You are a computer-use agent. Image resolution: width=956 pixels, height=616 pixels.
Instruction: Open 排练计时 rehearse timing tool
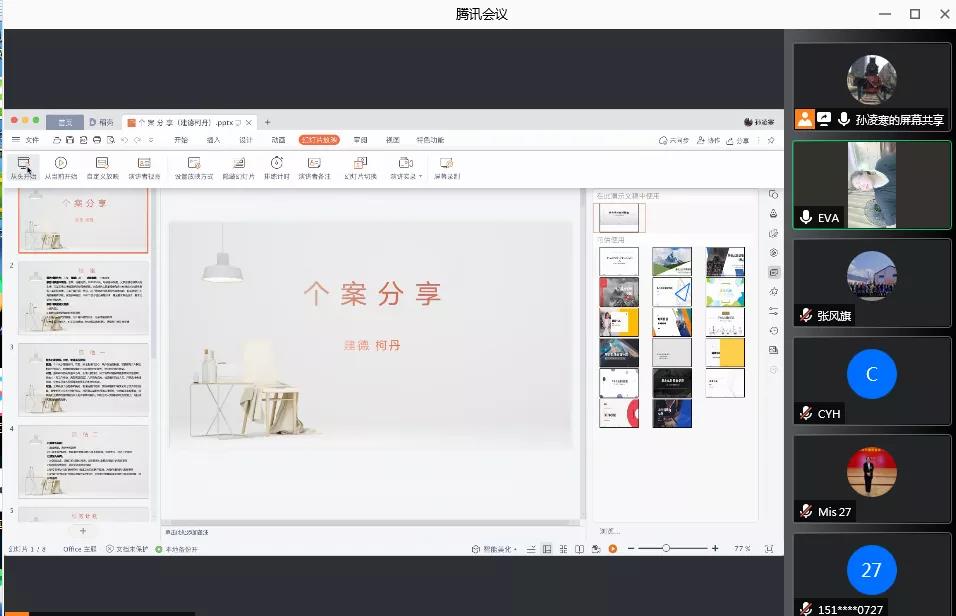276,163
